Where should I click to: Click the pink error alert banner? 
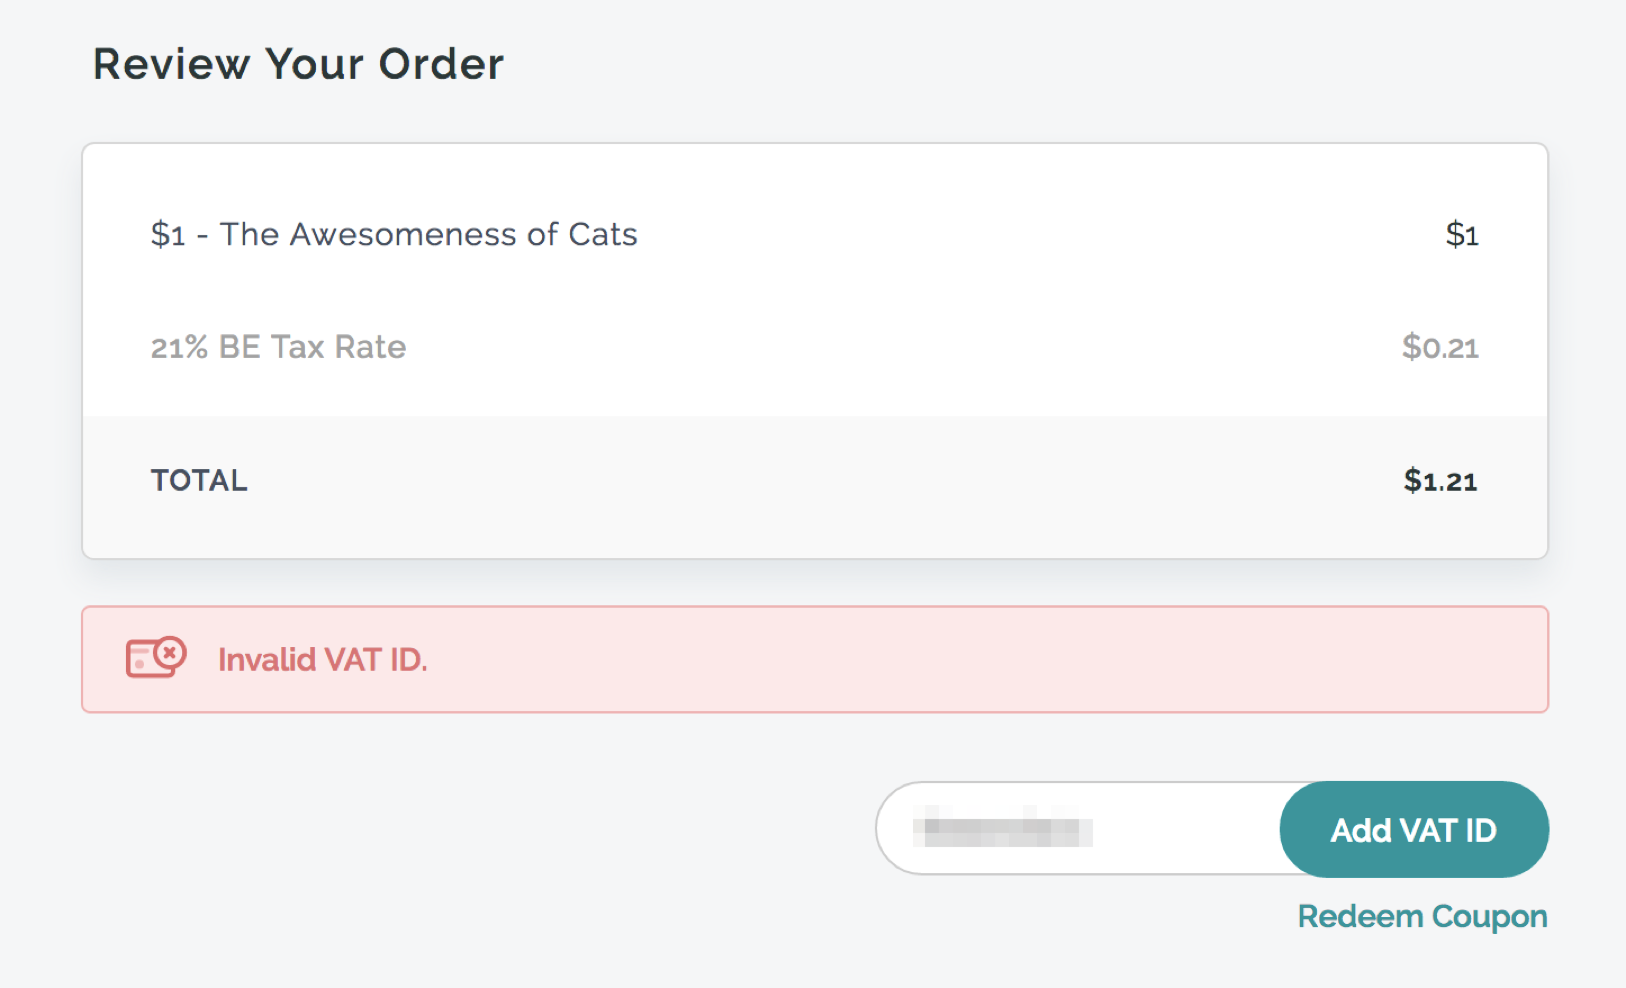pyautogui.click(x=815, y=659)
